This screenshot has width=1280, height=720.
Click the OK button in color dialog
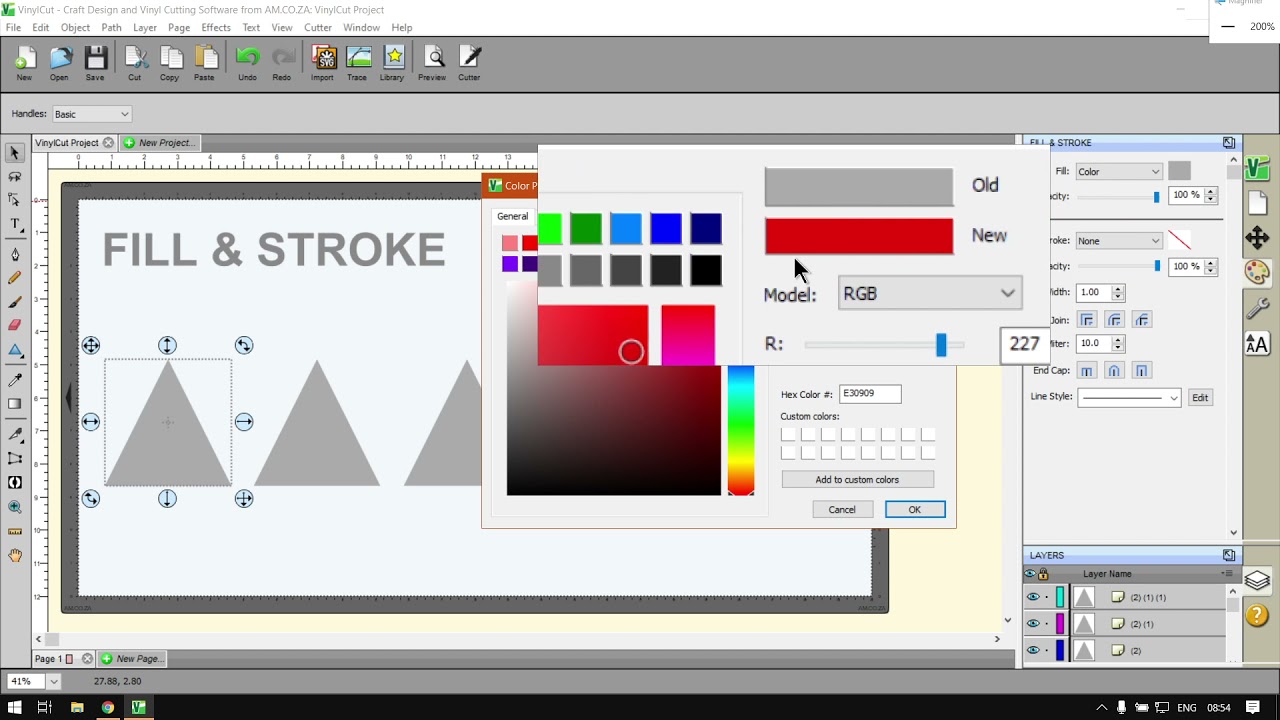coord(915,509)
